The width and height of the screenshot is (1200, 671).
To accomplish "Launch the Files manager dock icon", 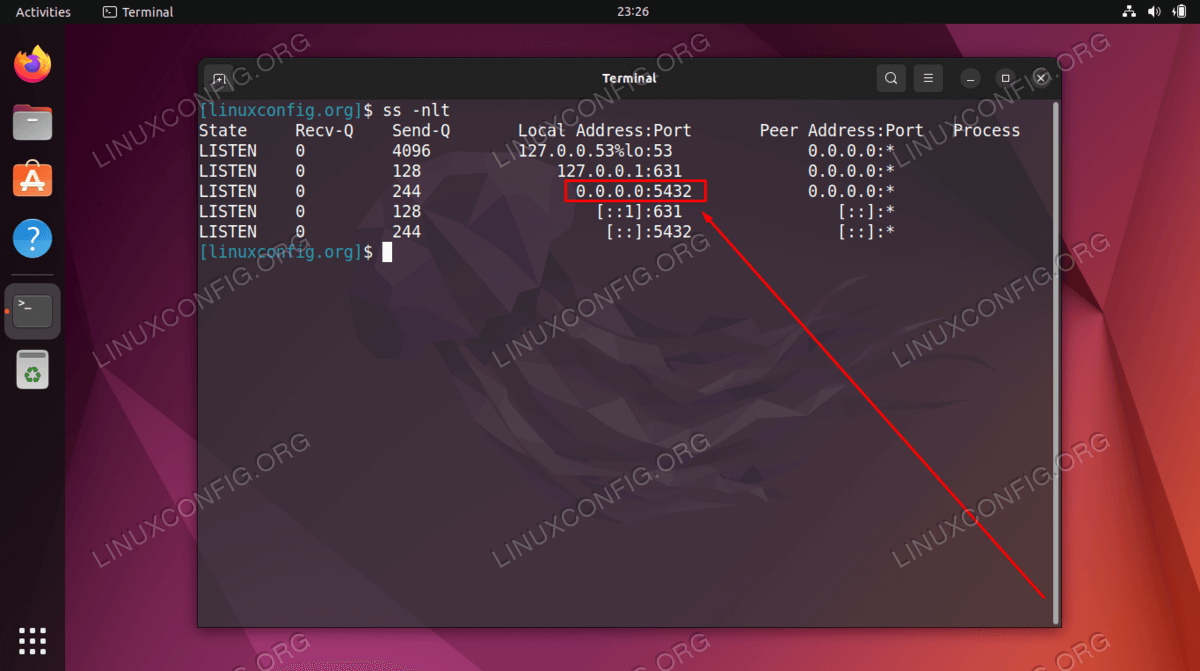I will point(33,123).
